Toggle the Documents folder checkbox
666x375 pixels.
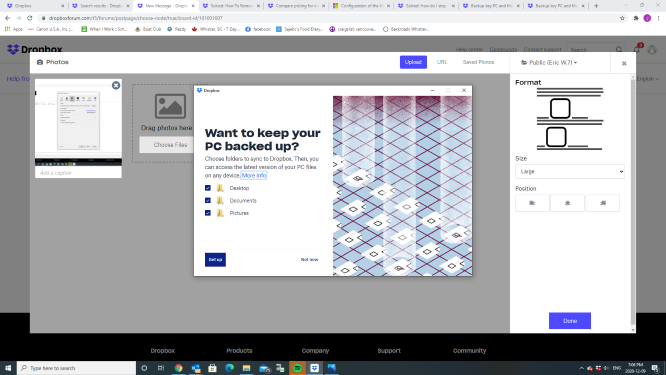208,200
